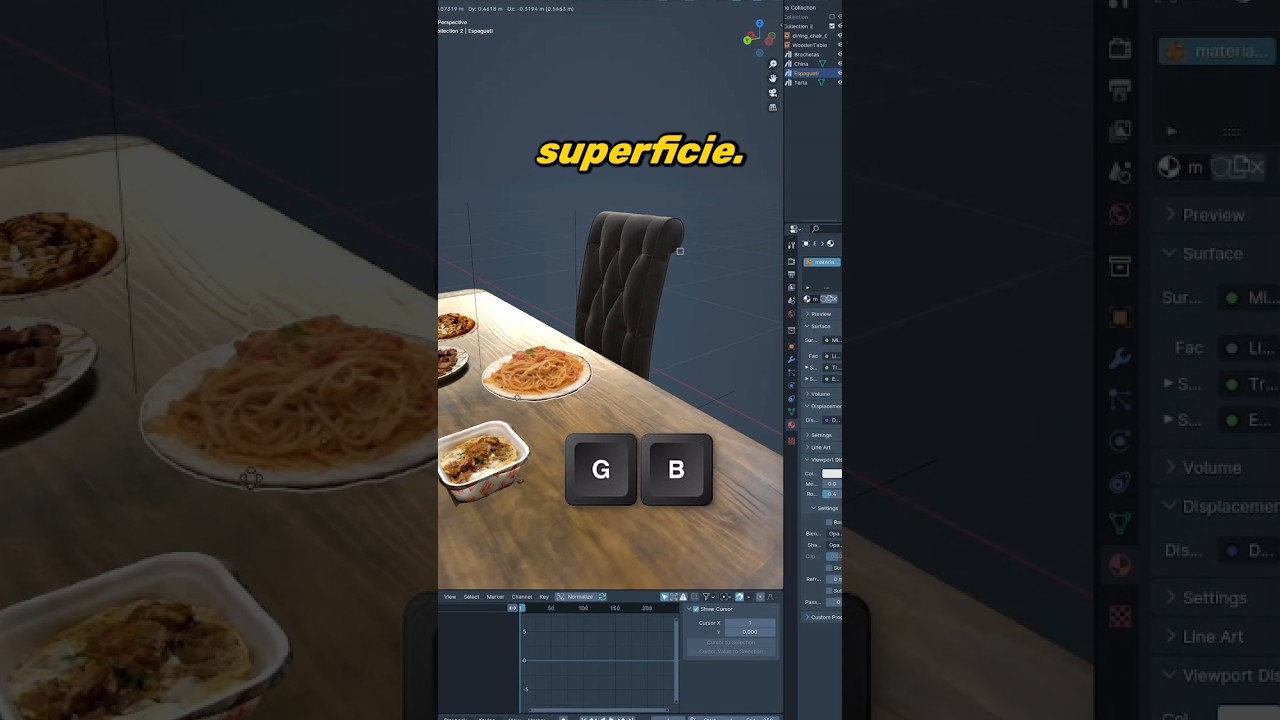Click the viewport pan hand icon

pos(772,78)
